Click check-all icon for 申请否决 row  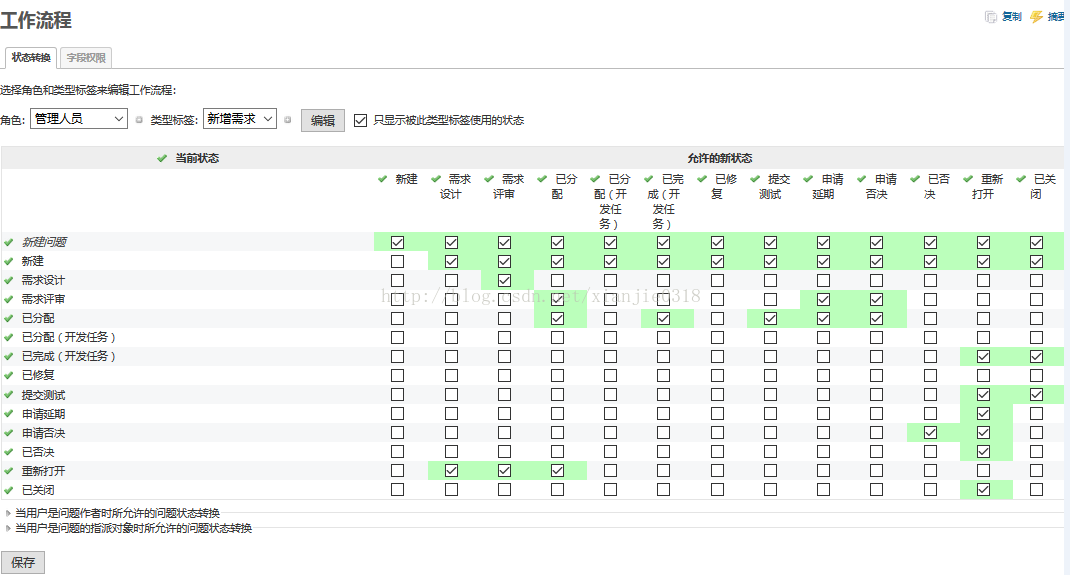pyautogui.click(x=9, y=433)
